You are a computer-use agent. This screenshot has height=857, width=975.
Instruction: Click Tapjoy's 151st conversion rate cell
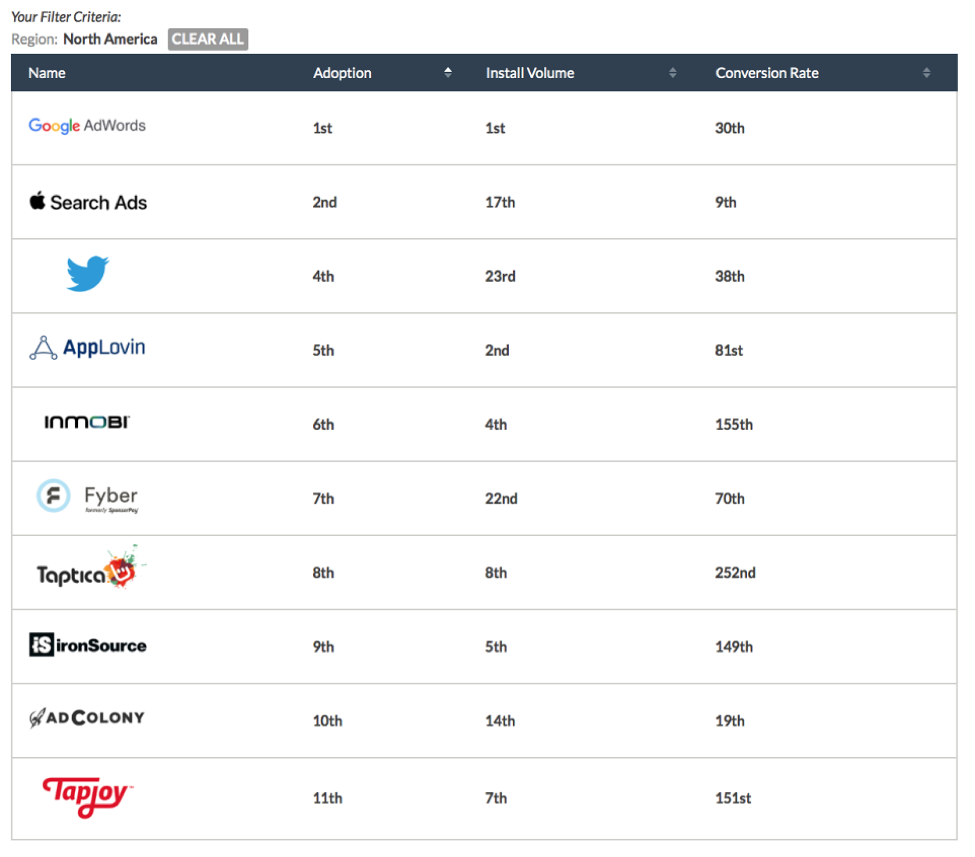click(x=733, y=798)
